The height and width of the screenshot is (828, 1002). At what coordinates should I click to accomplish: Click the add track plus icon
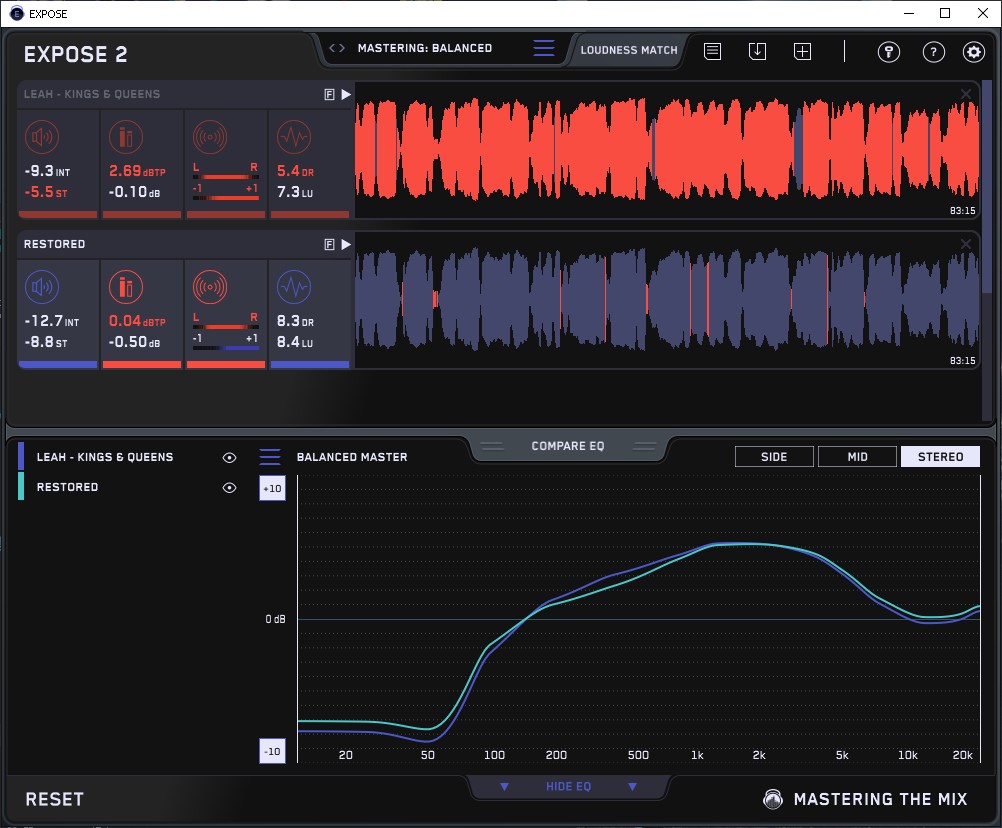coord(803,51)
